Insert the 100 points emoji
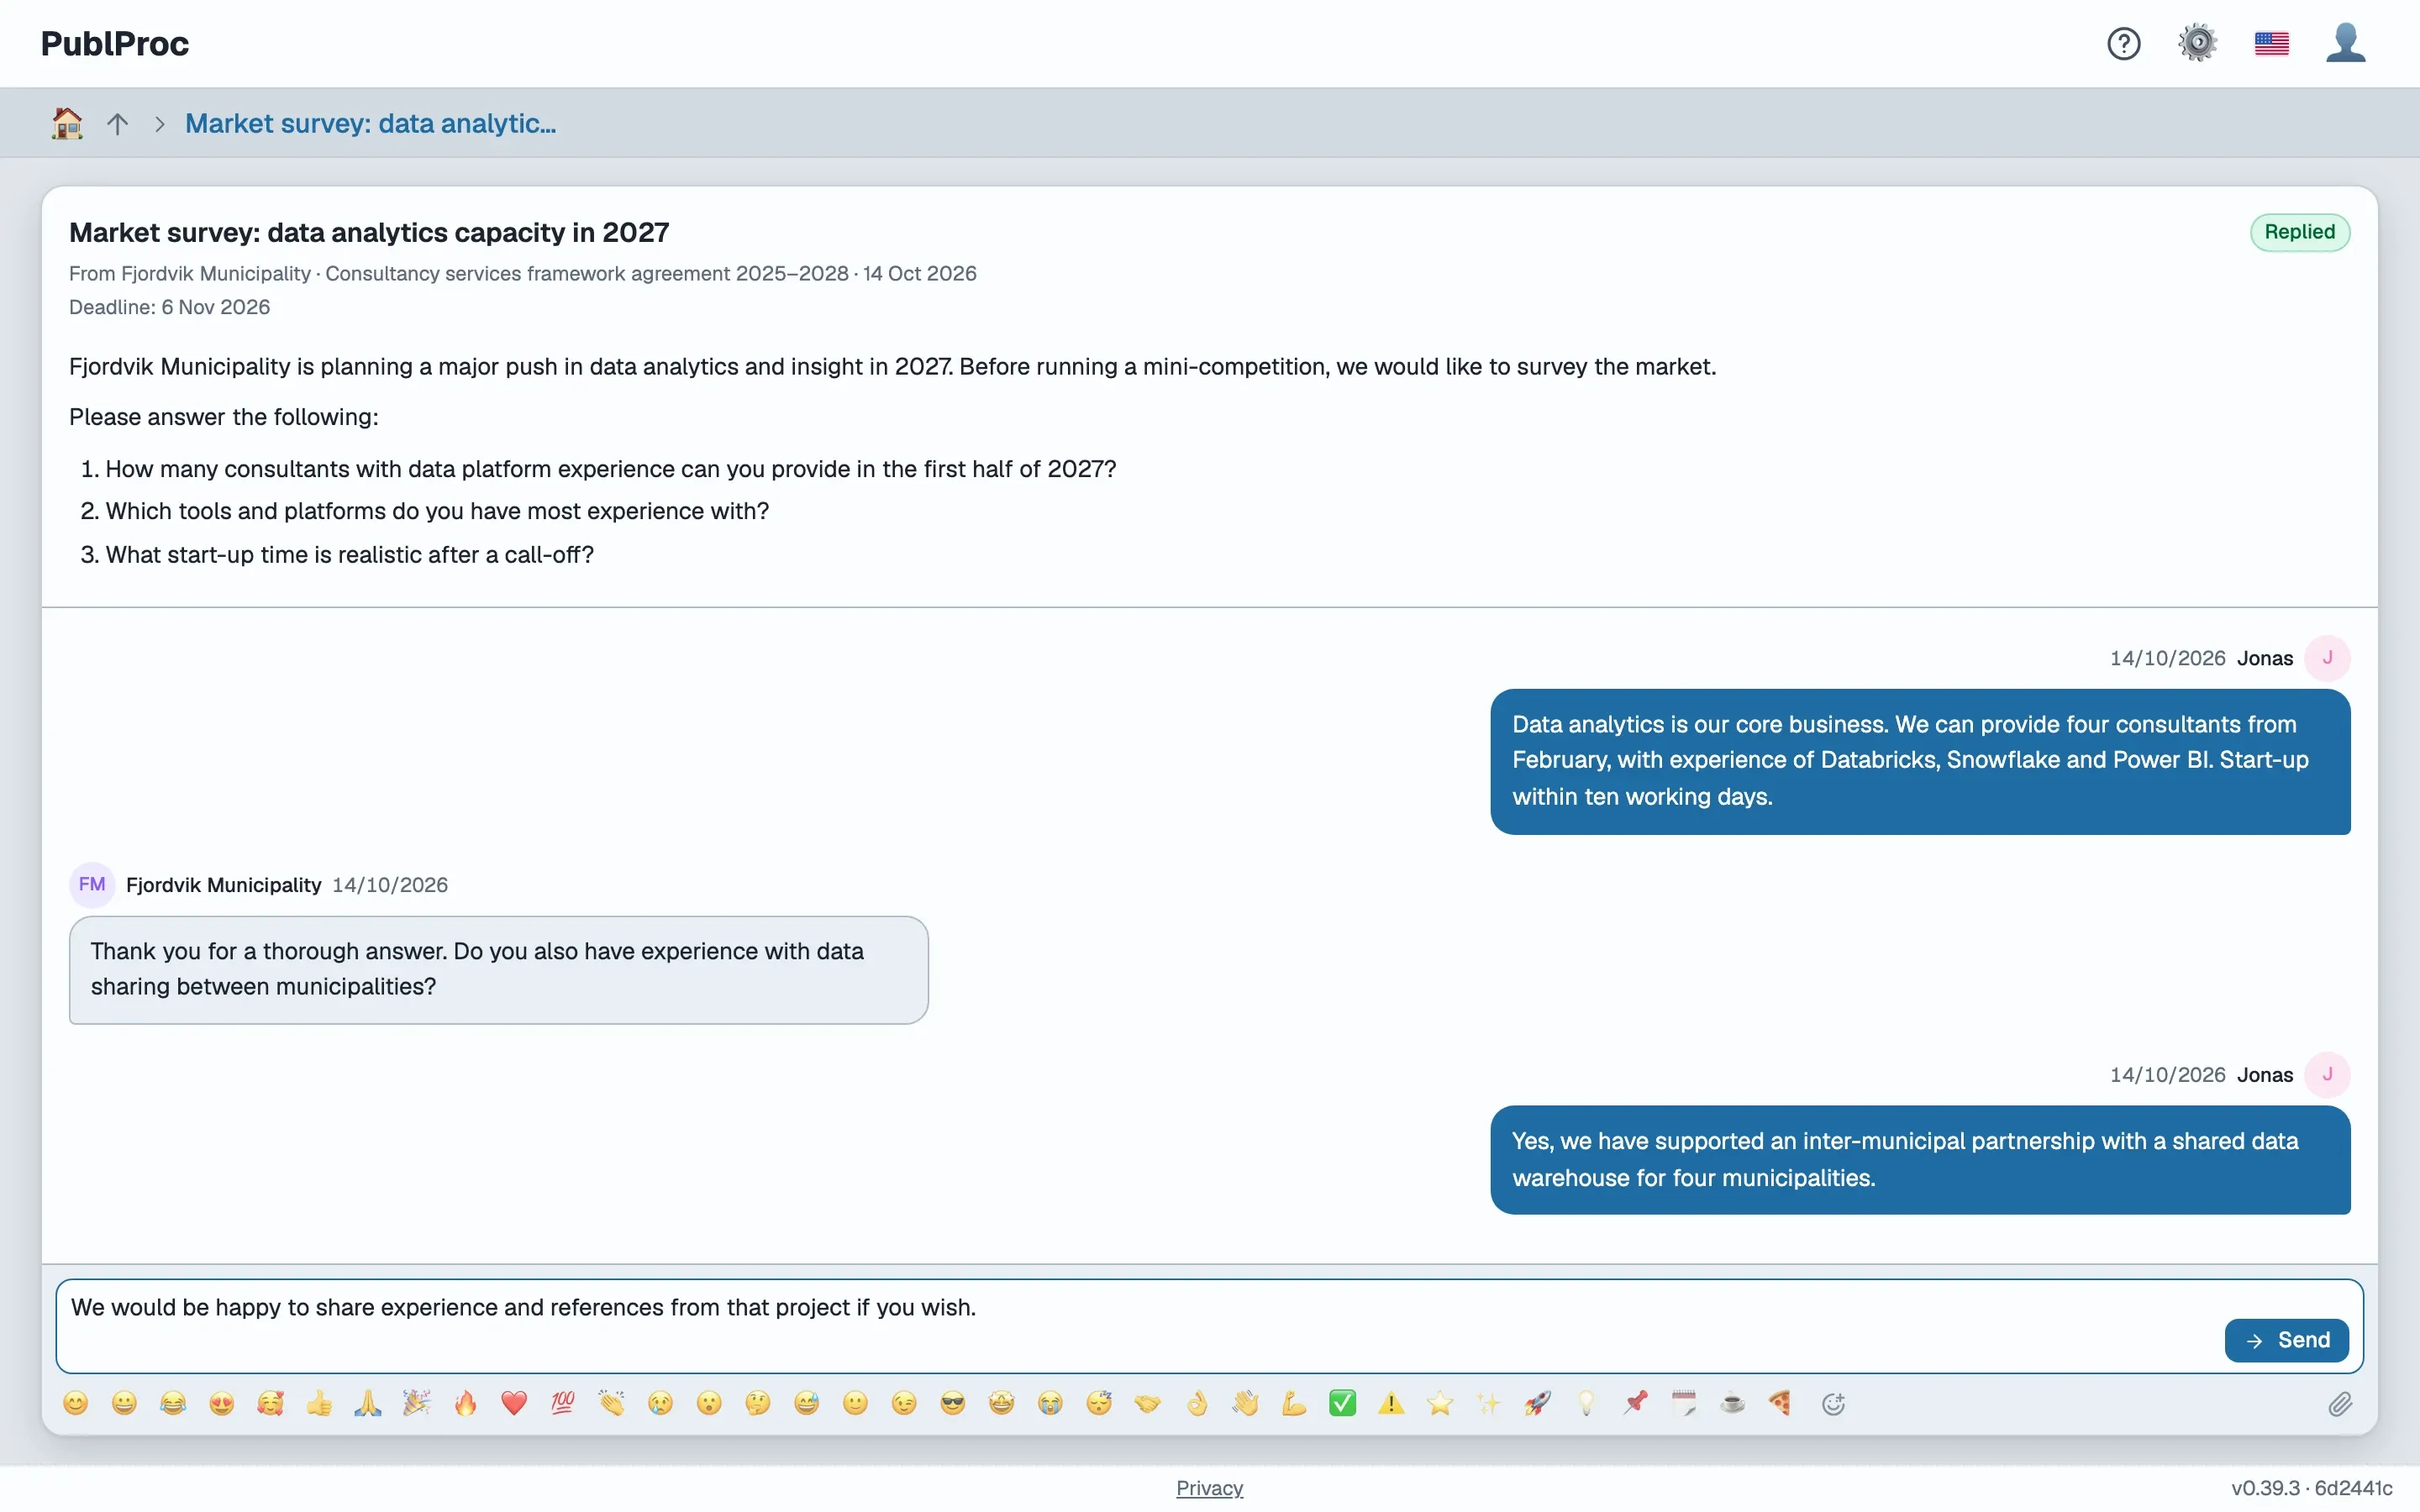Viewport: 2420px width, 1512px height. pyautogui.click(x=563, y=1404)
